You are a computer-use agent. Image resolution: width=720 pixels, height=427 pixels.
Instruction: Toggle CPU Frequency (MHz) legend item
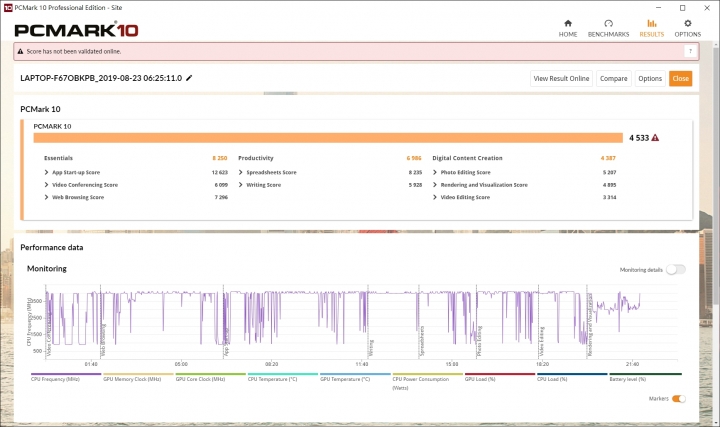[x=66, y=377]
